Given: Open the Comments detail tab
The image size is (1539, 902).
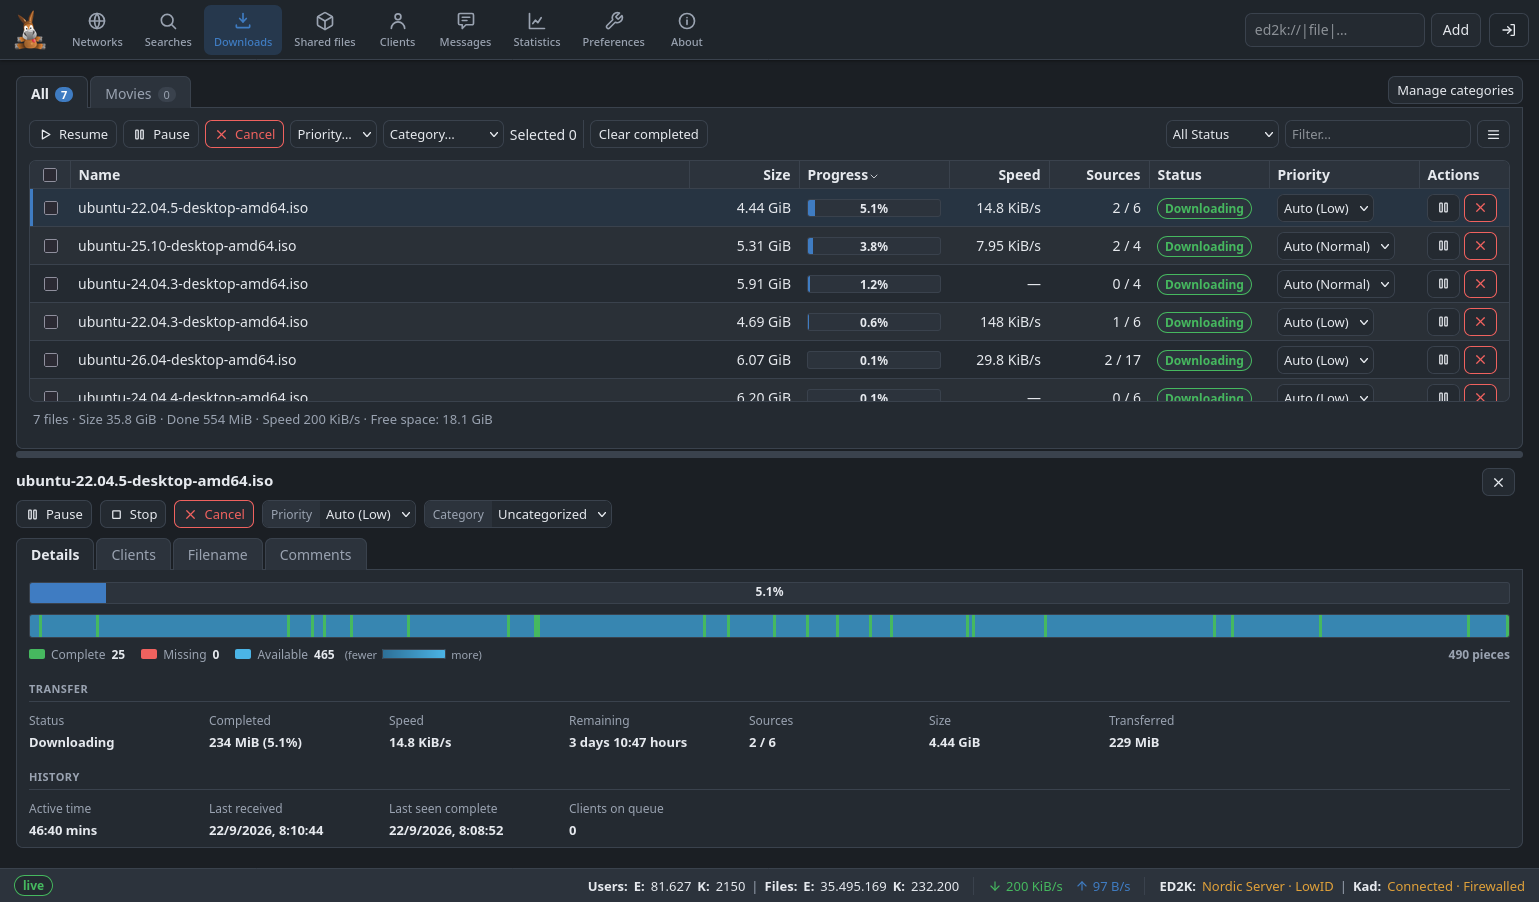Looking at the screenshot, I should [315, 555].
